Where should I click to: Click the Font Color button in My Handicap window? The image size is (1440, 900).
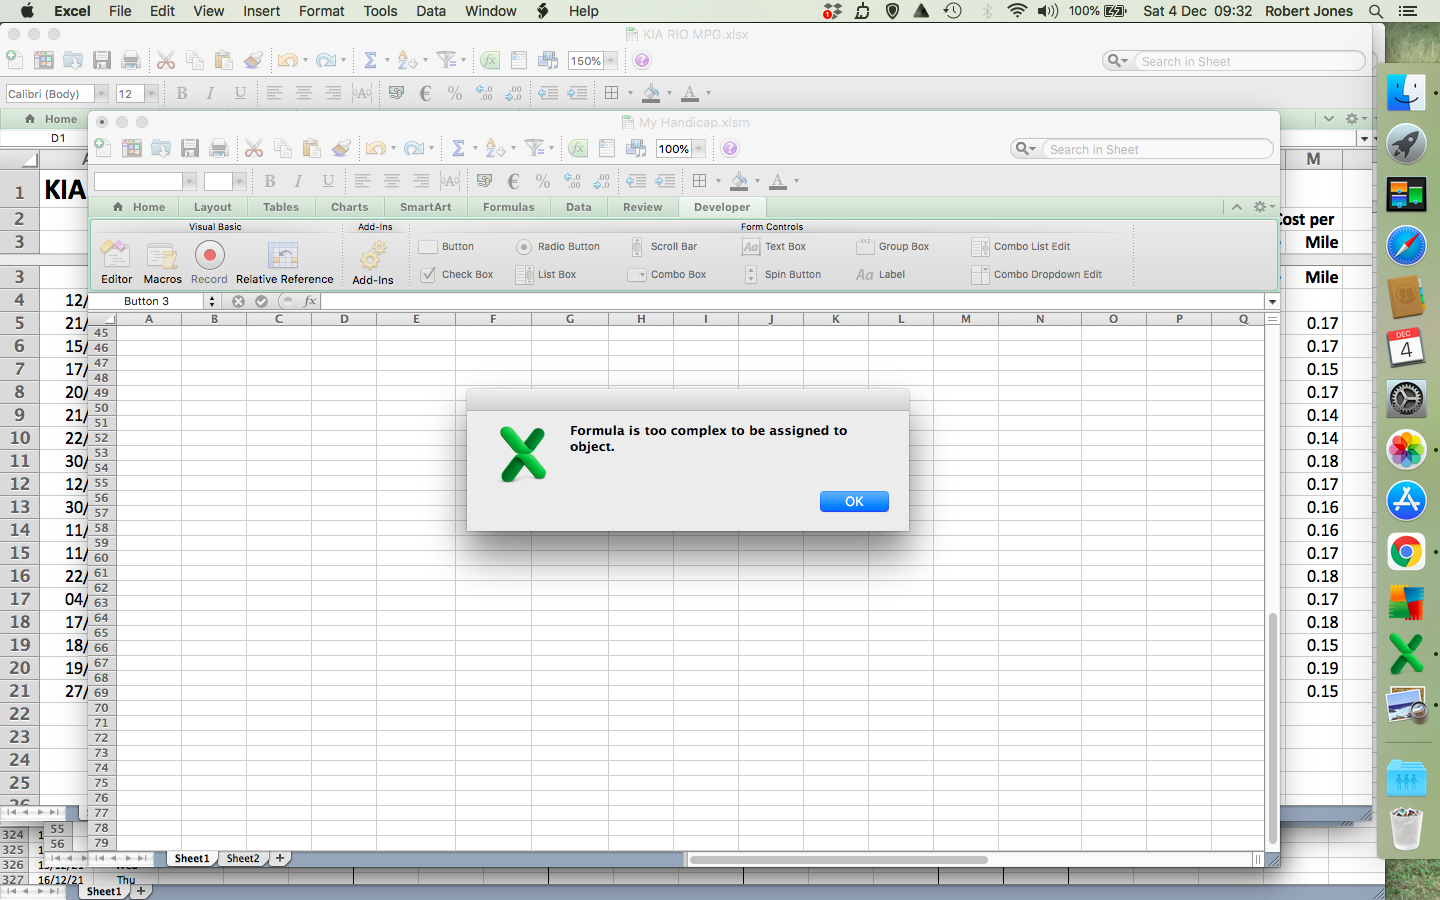click(778, 181)
